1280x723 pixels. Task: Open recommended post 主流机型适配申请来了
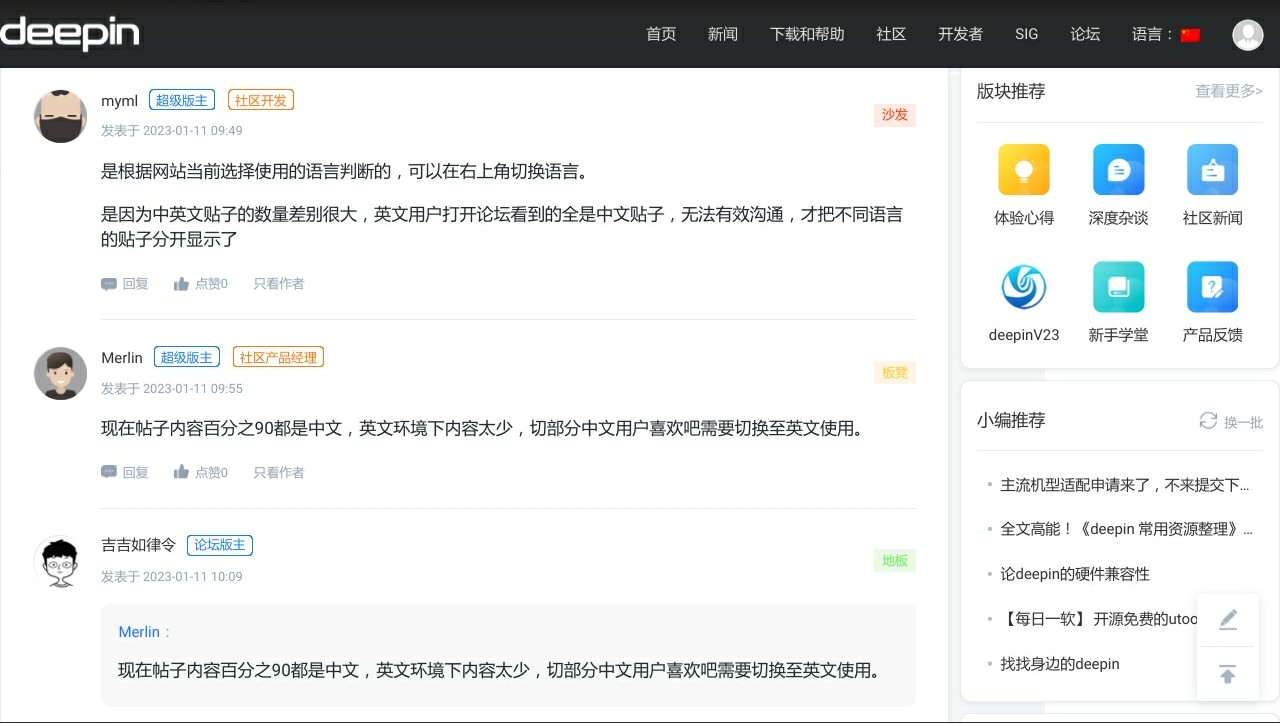1125,485
